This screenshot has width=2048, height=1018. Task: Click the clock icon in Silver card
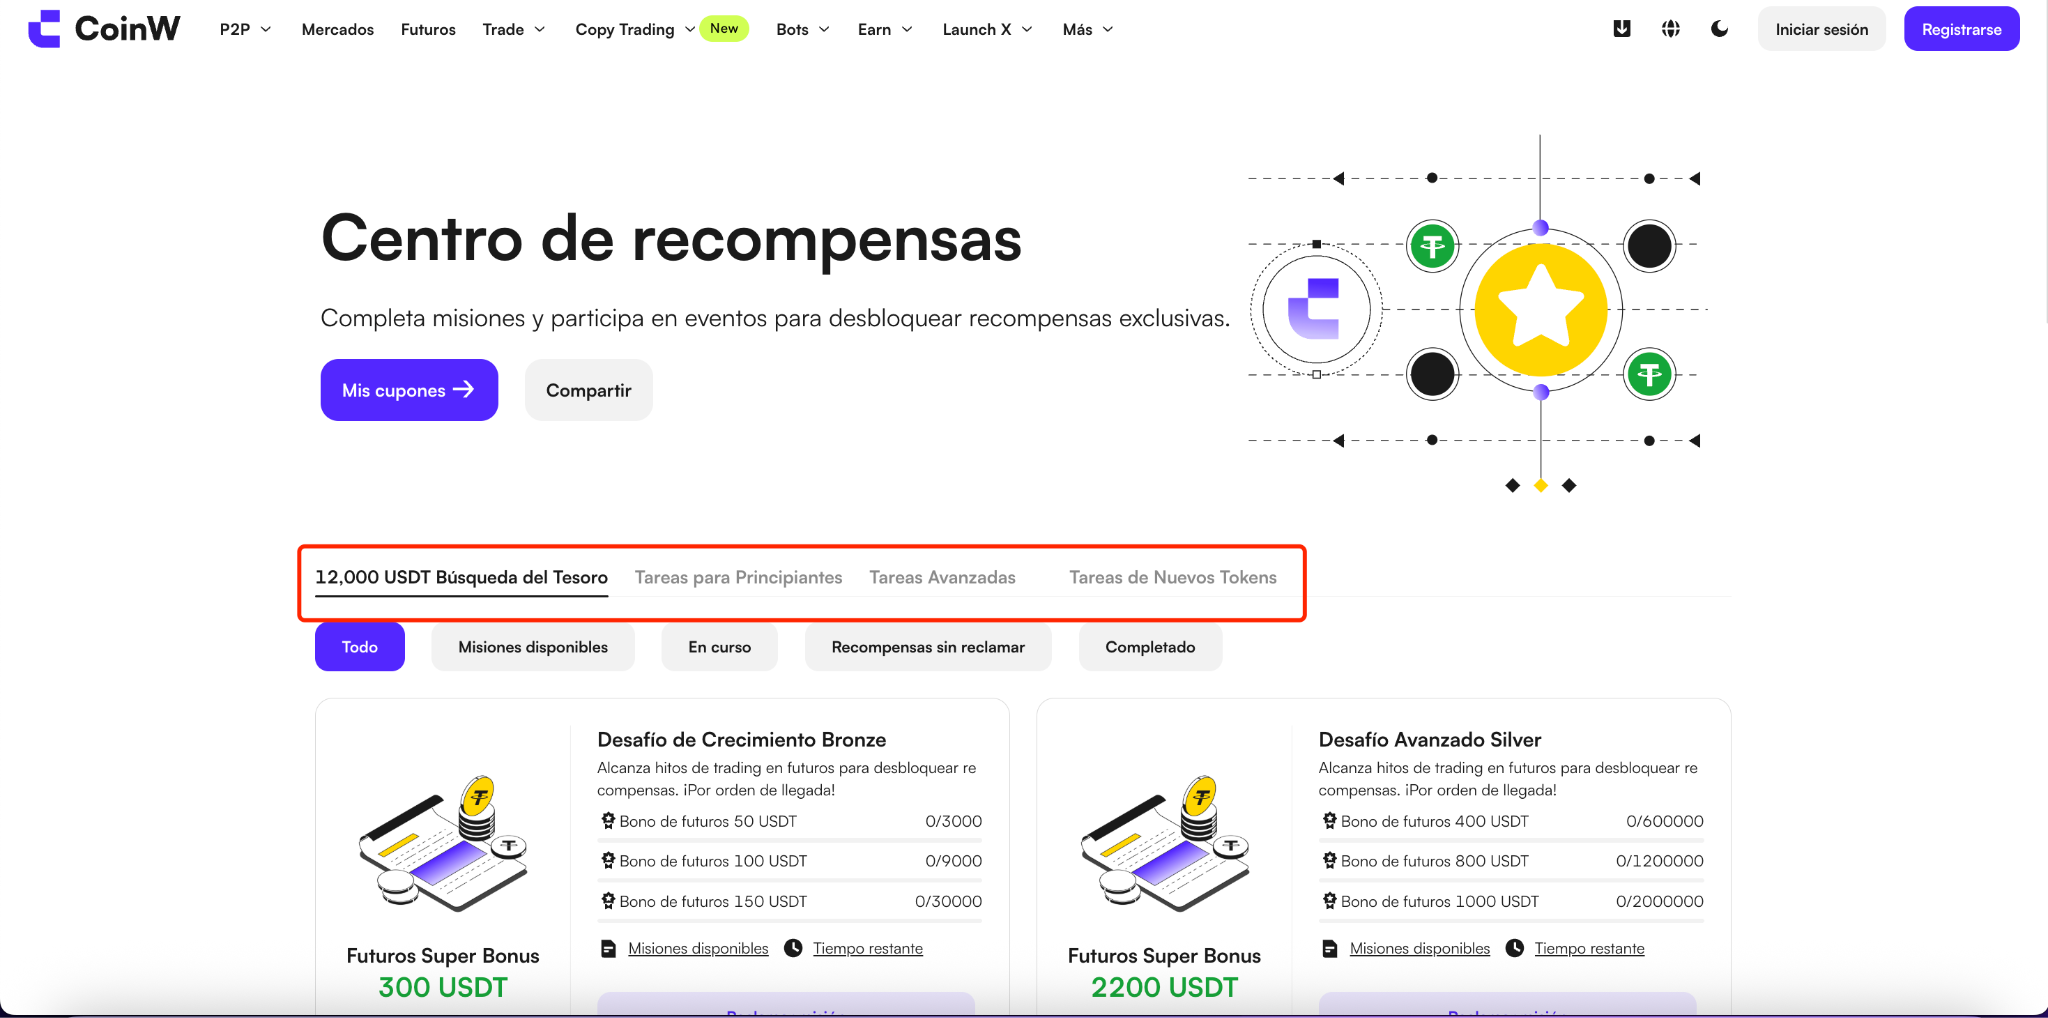click(x=1515, y=948)
